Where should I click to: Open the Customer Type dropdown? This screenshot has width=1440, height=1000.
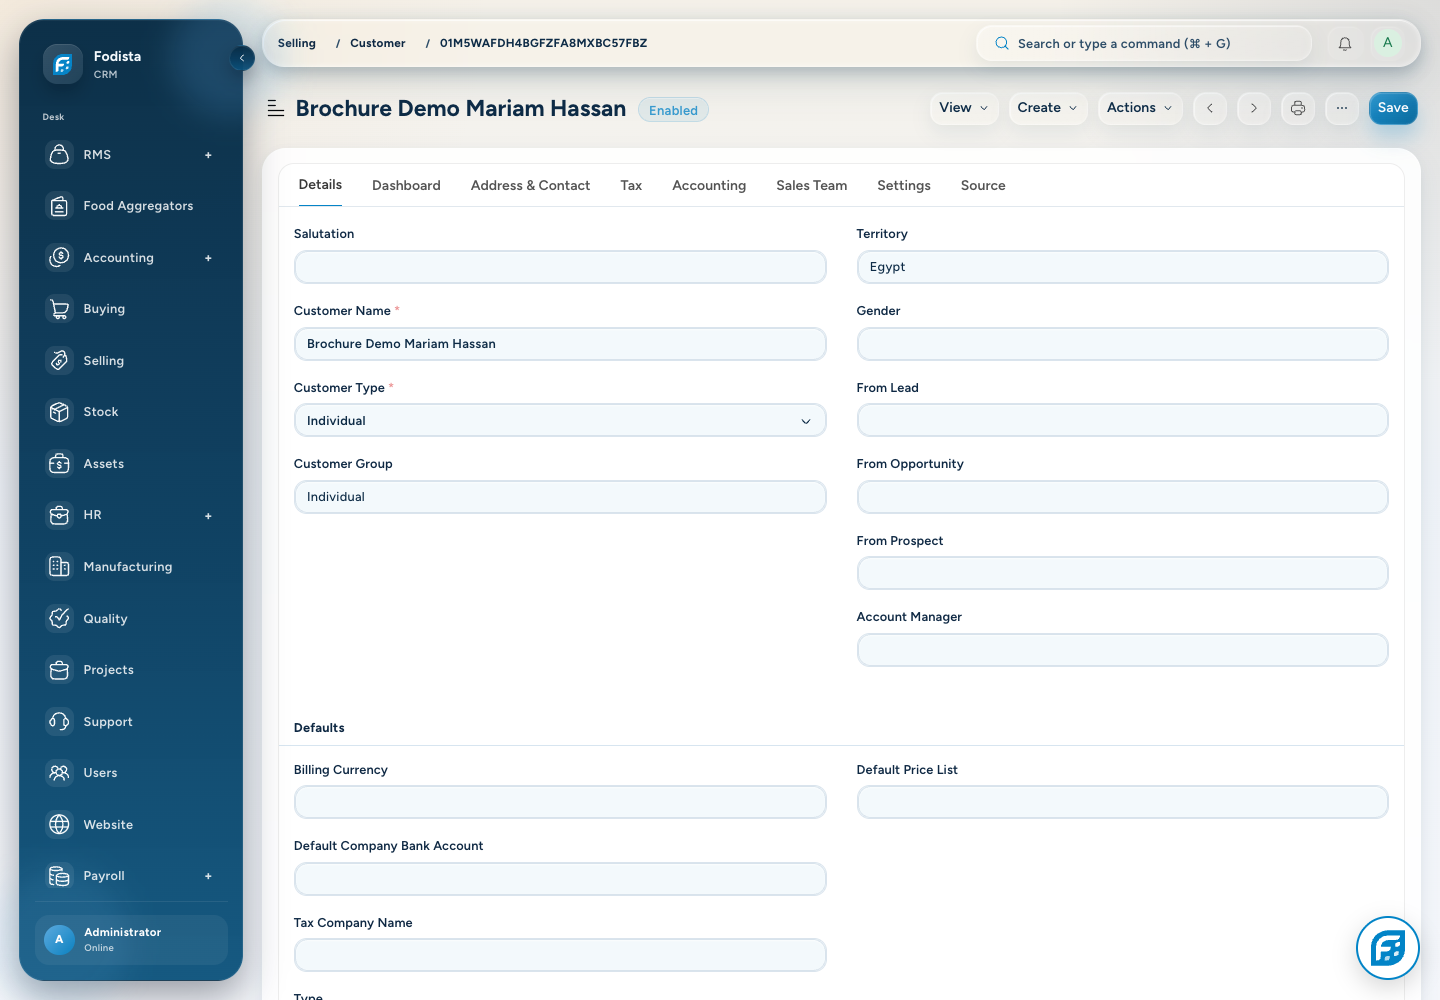coord(560,421)
